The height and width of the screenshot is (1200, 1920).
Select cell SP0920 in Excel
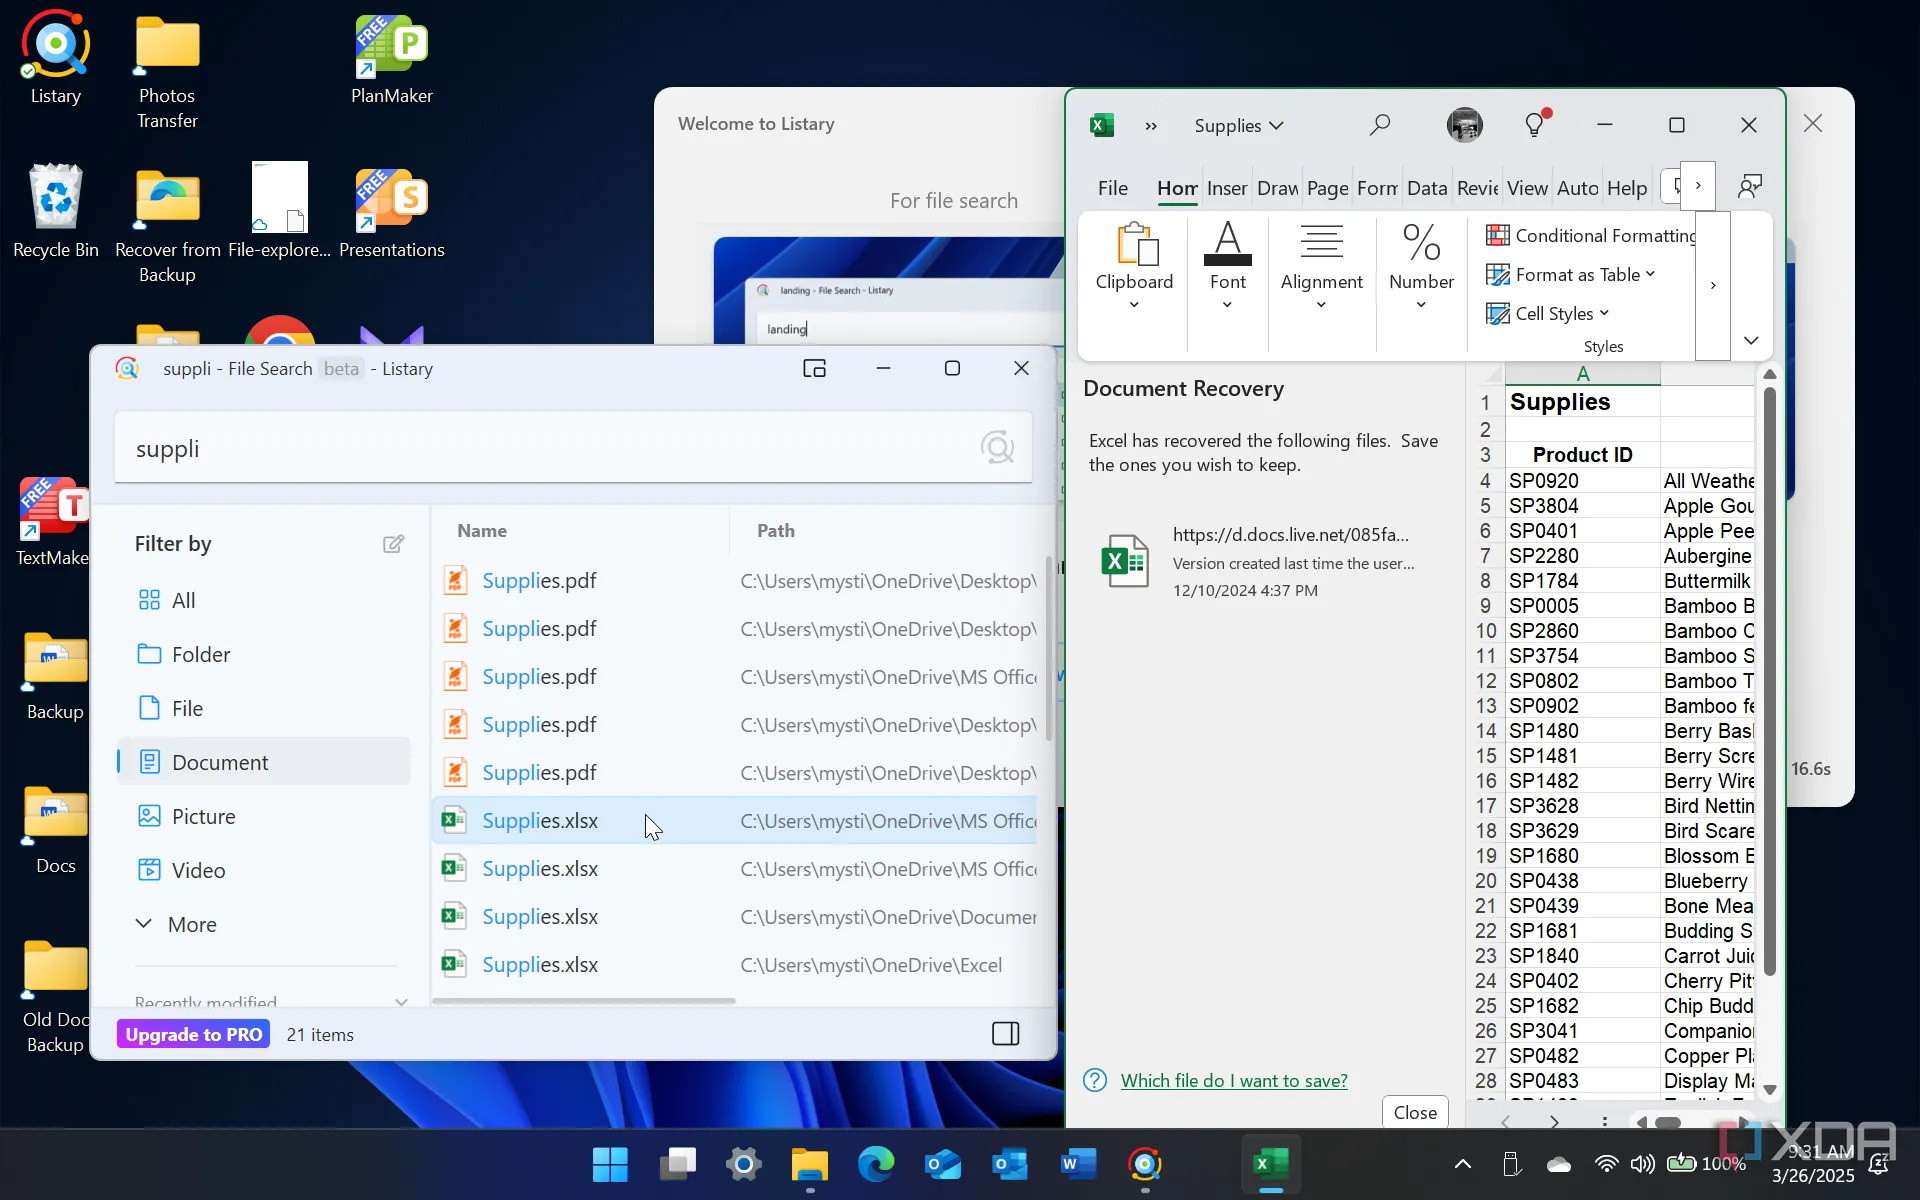pyautogui.click(x=1582, y=481)
